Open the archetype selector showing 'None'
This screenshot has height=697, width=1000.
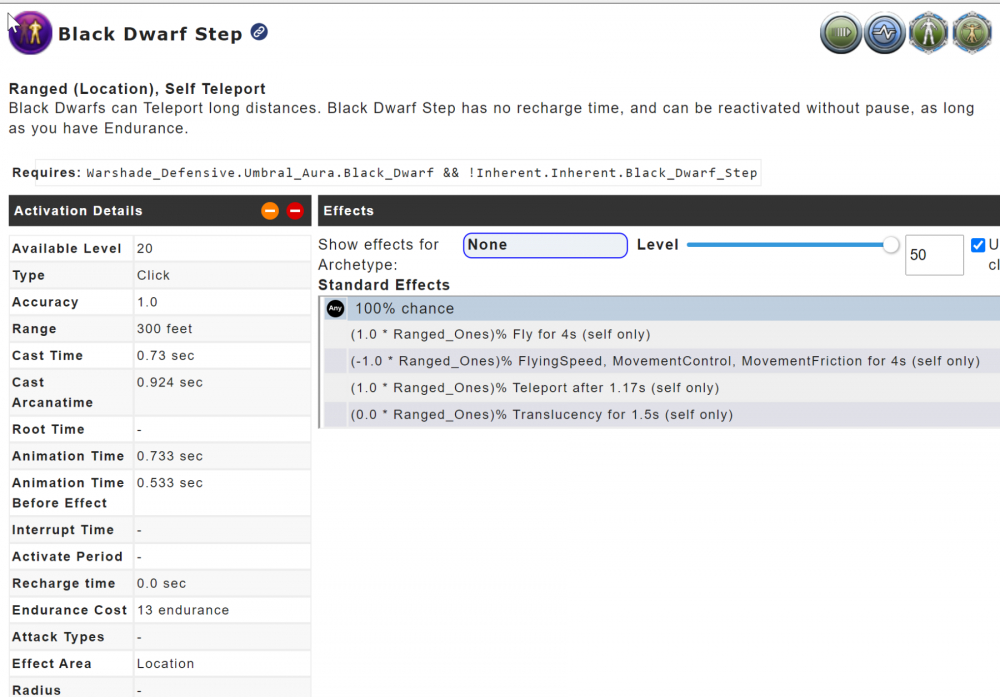tap(545, 245)
